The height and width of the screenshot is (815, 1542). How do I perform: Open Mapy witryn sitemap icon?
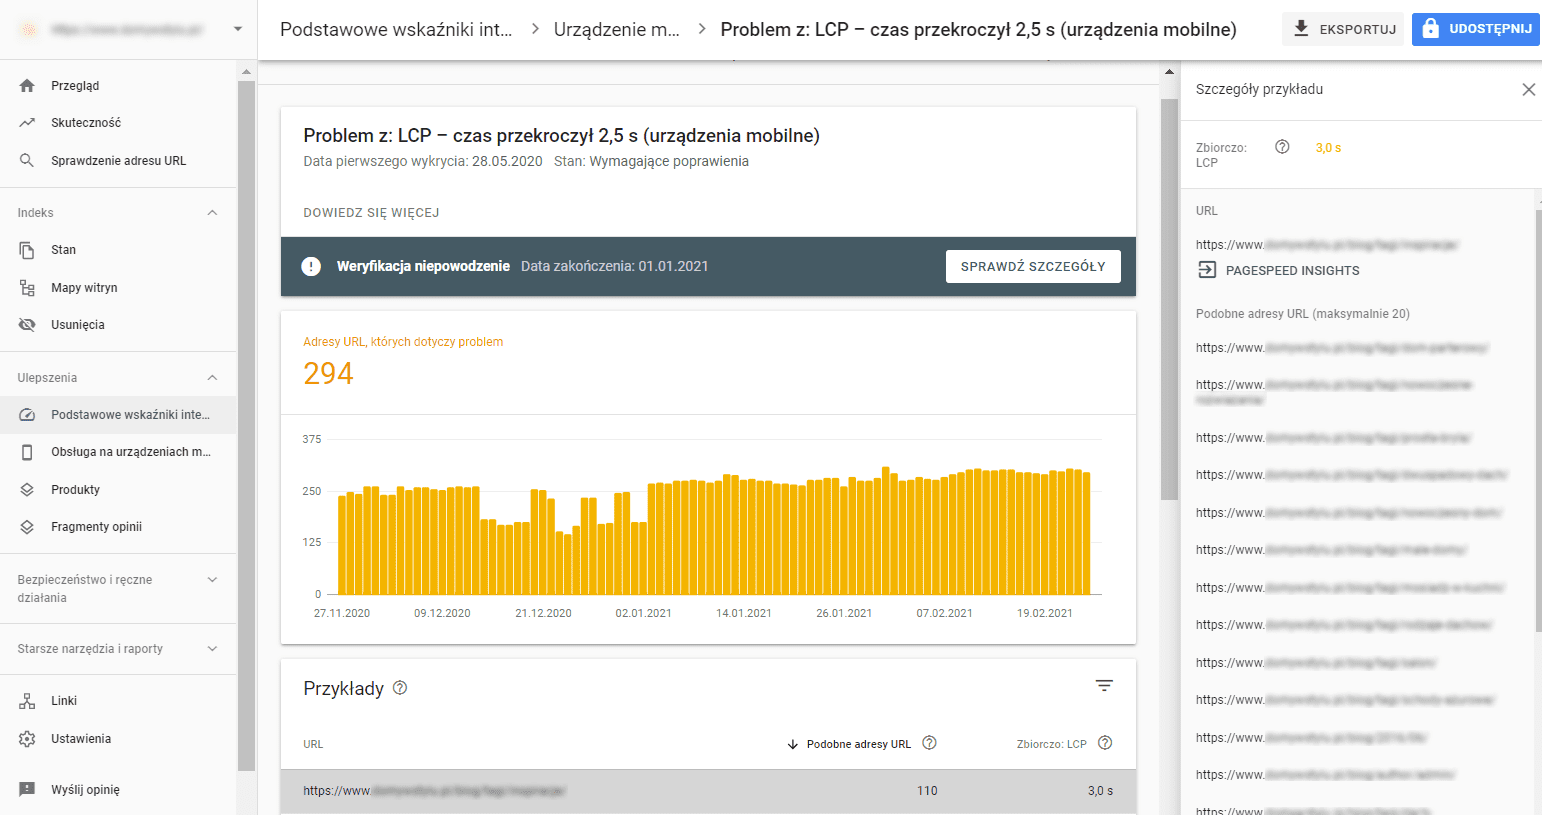coord(27,288)
